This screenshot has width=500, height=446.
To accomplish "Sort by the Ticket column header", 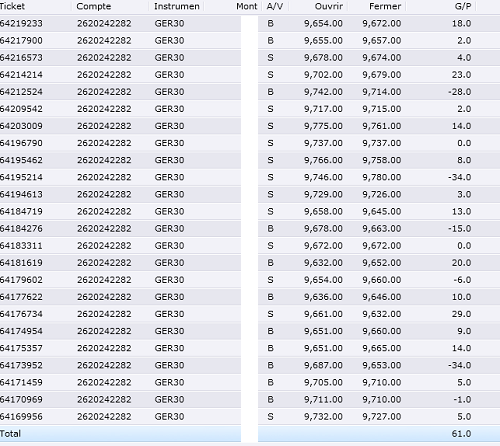I will pos(12,6).
